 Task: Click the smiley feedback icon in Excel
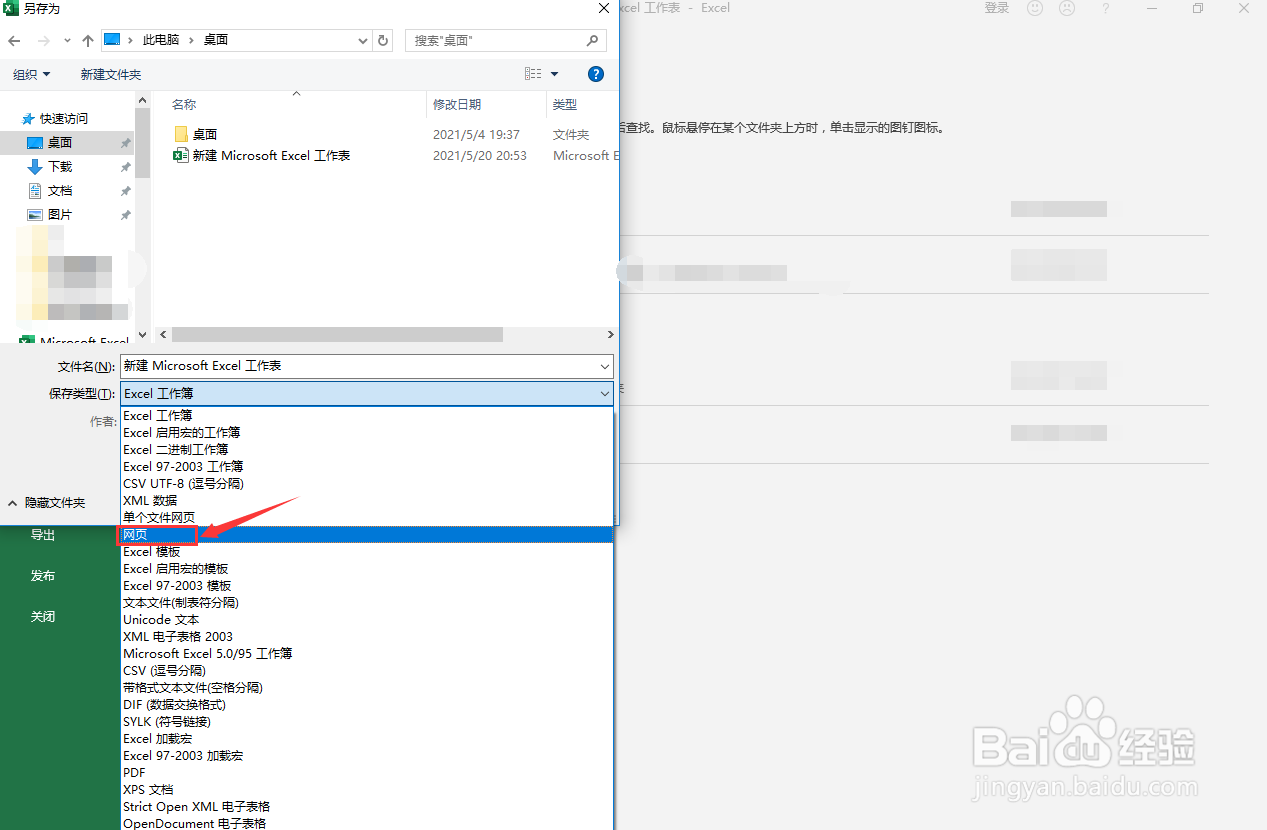point(1035,8)
